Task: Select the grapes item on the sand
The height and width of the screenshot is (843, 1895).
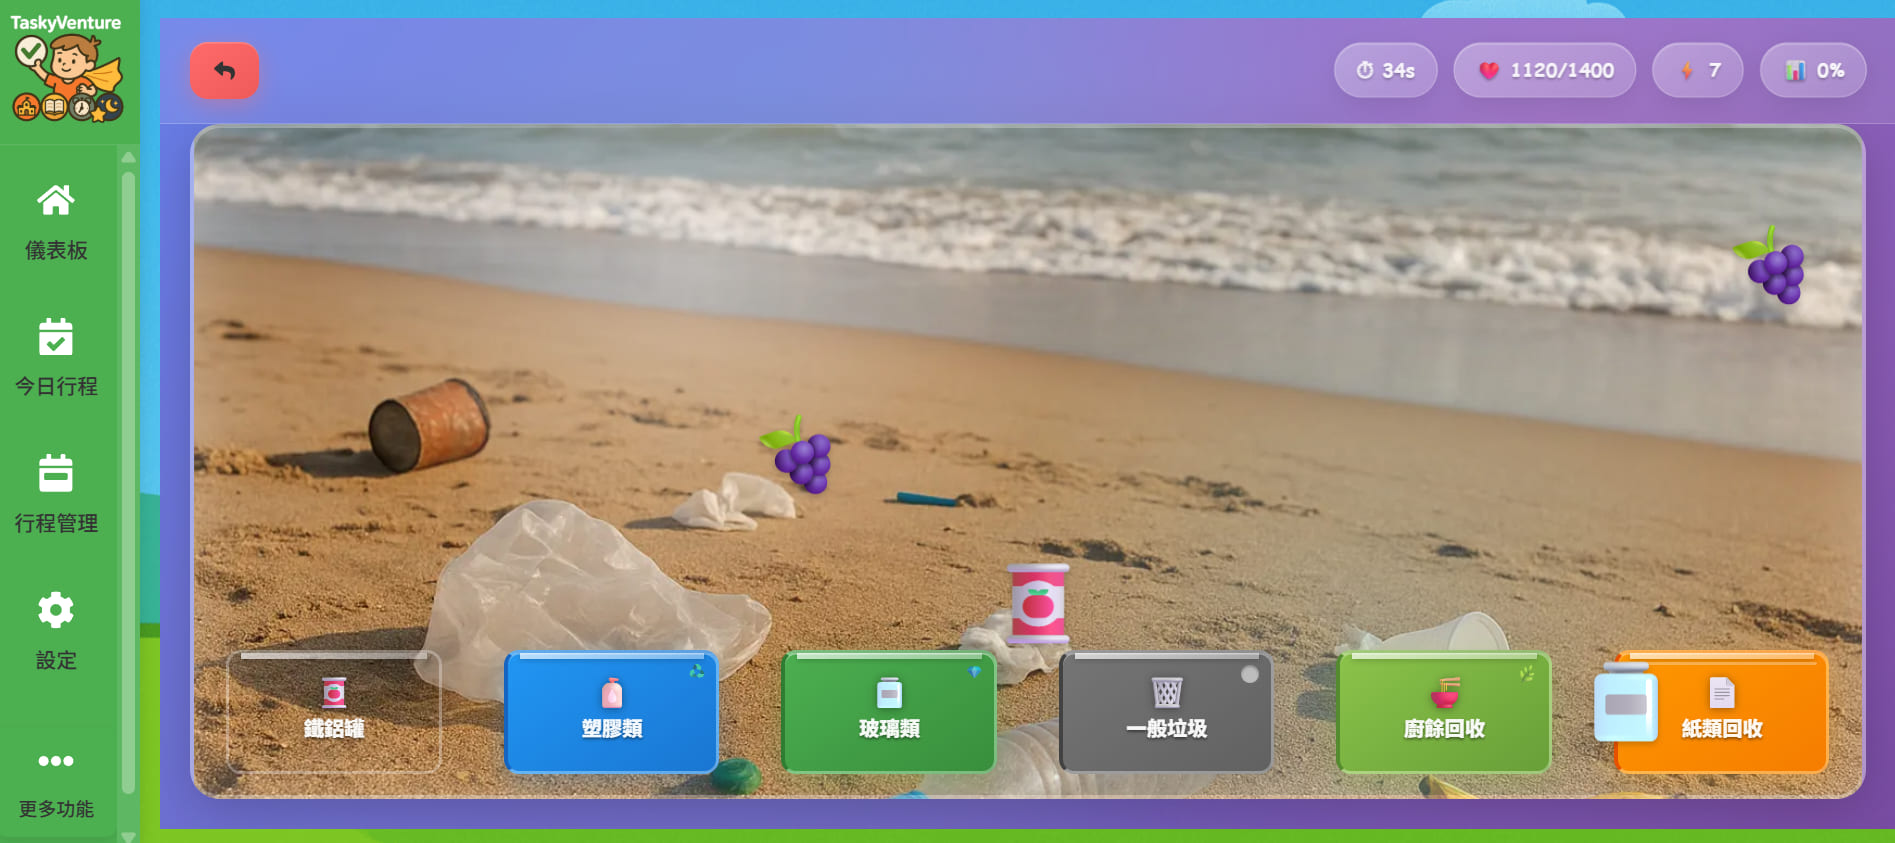Action: [x=799, y=456]
